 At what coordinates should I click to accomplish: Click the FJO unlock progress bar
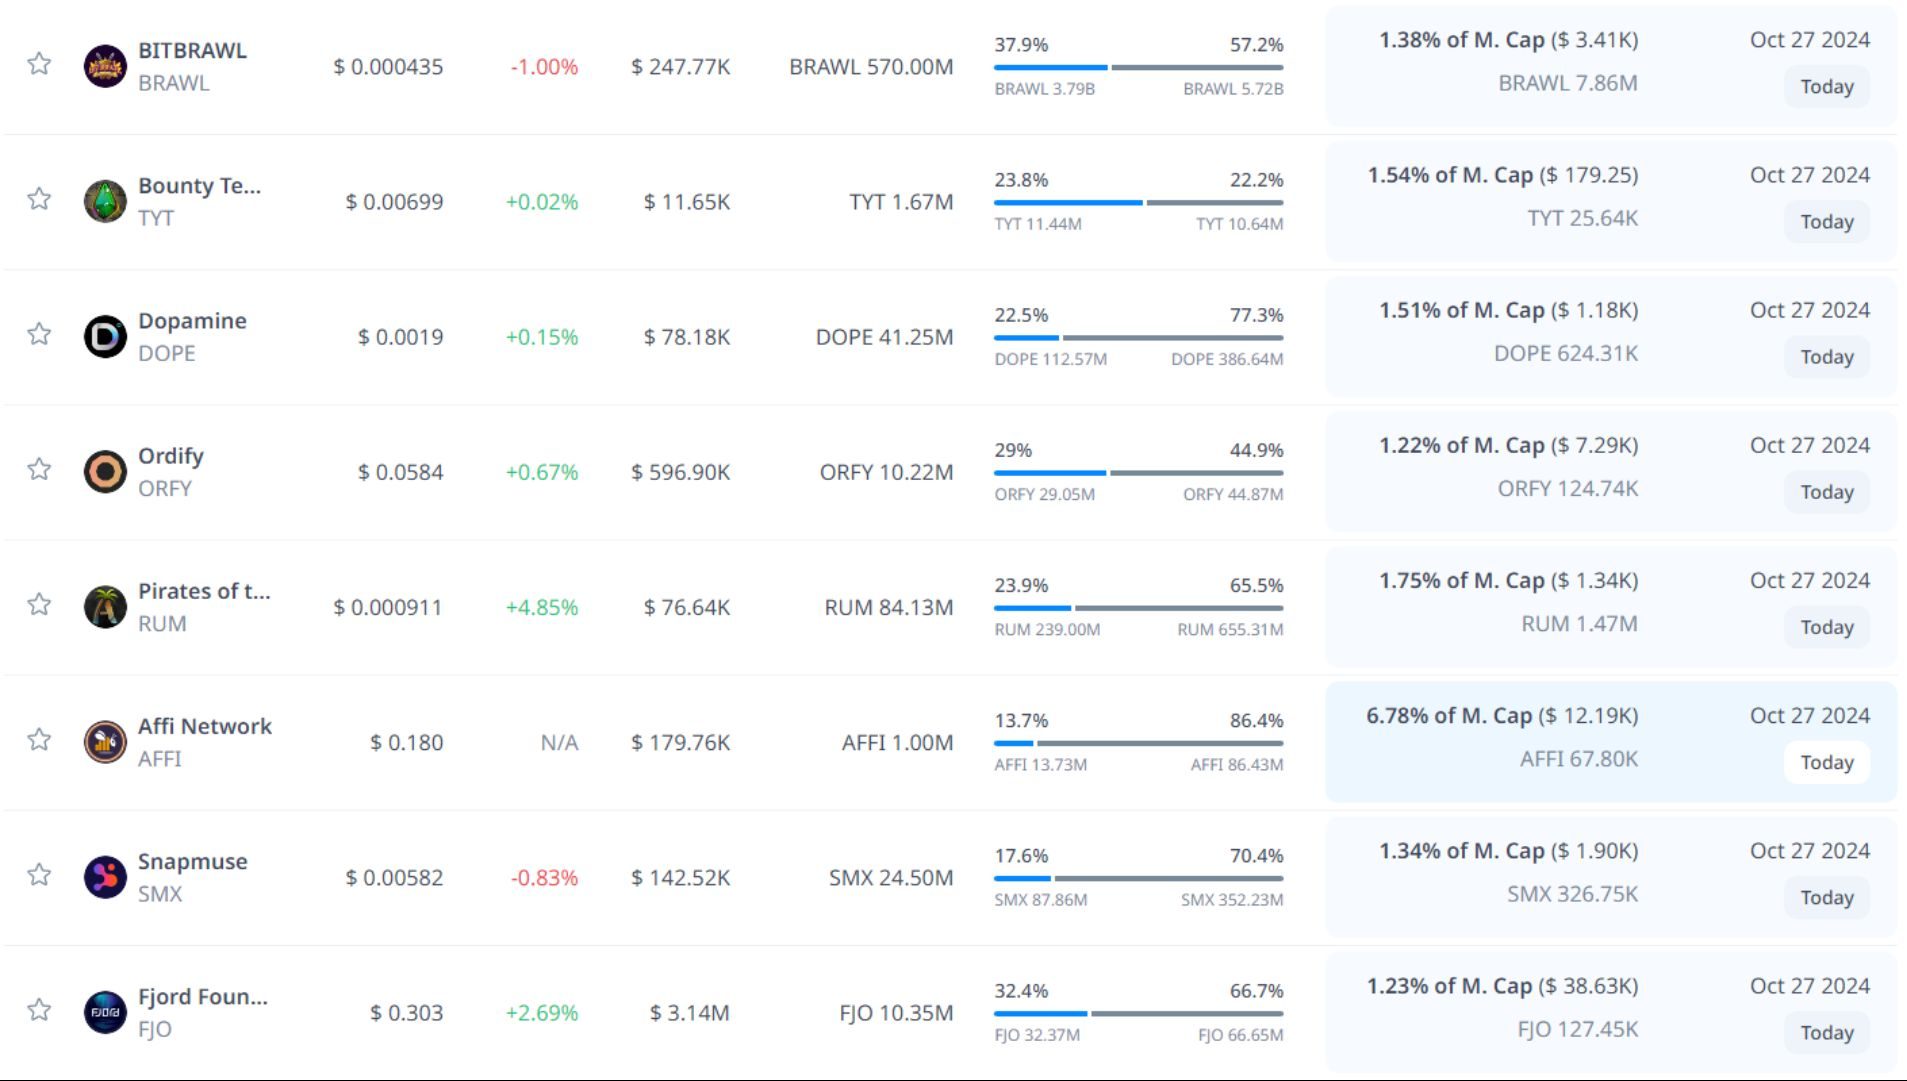point(1138,1013)
